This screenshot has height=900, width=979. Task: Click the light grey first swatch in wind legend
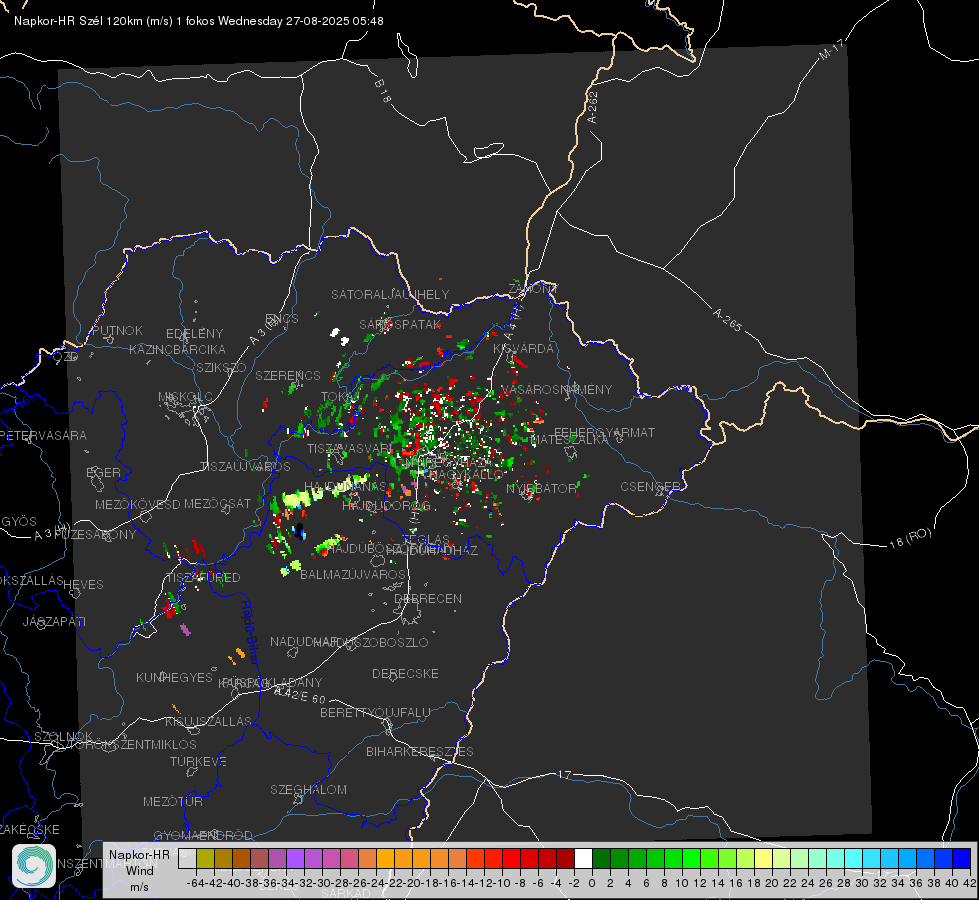[x=187, y=858]
